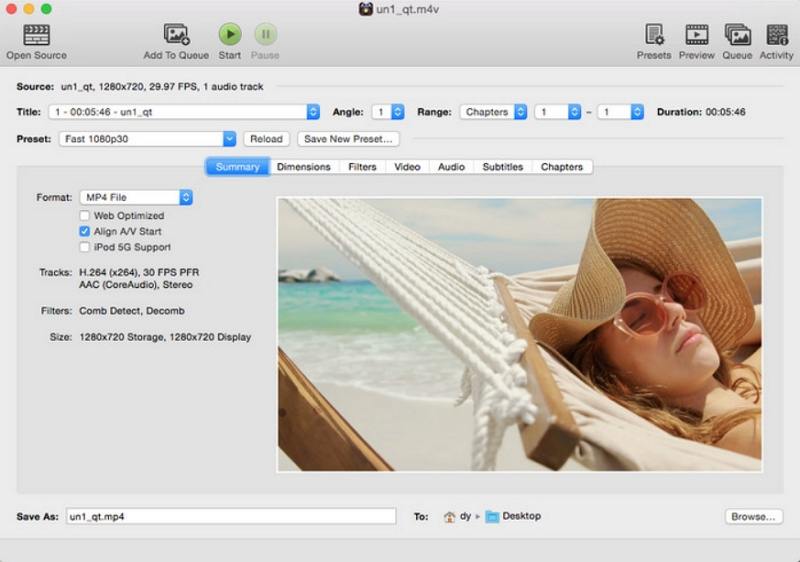
Task: Switch to the Filters tab
Action: click(x=362, y=167)
